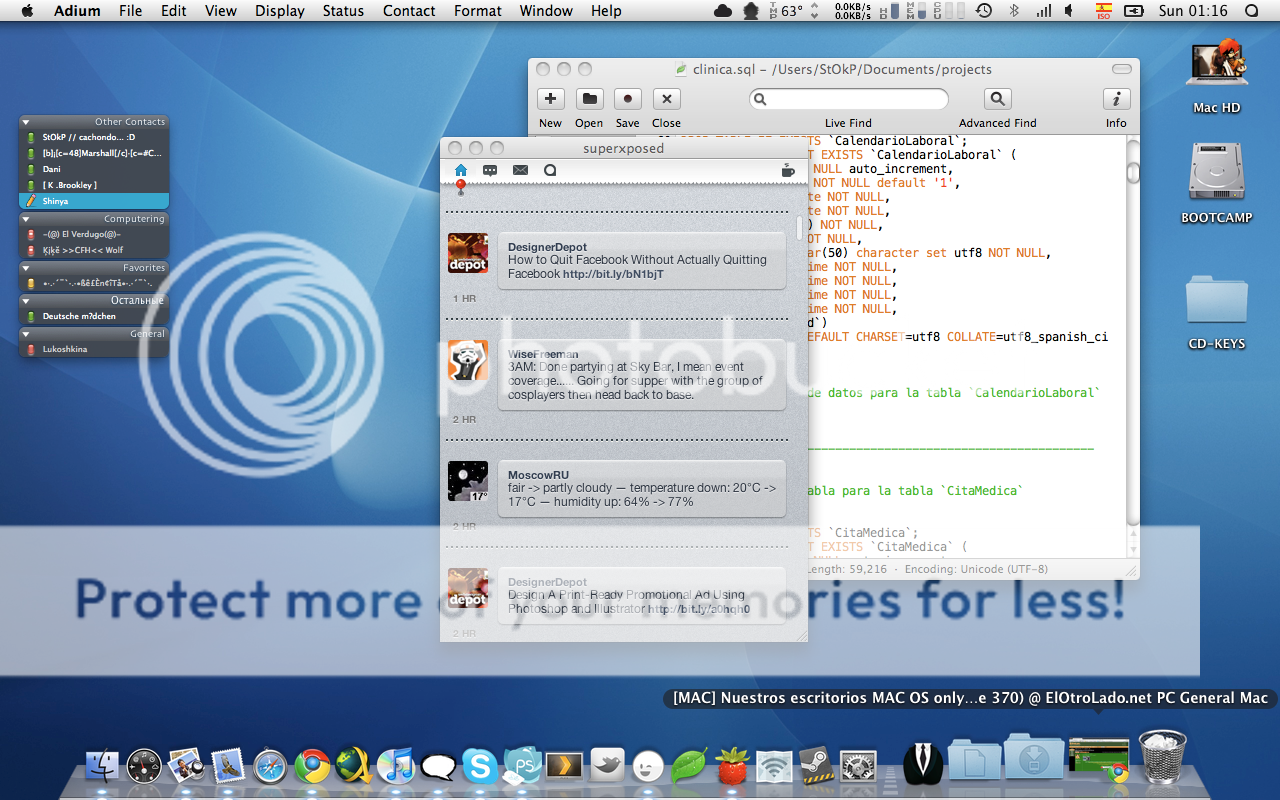The height and width of the screenshot is (800, 1280).
Task: Launch Steam from the Dock
Action: [815, 766]
